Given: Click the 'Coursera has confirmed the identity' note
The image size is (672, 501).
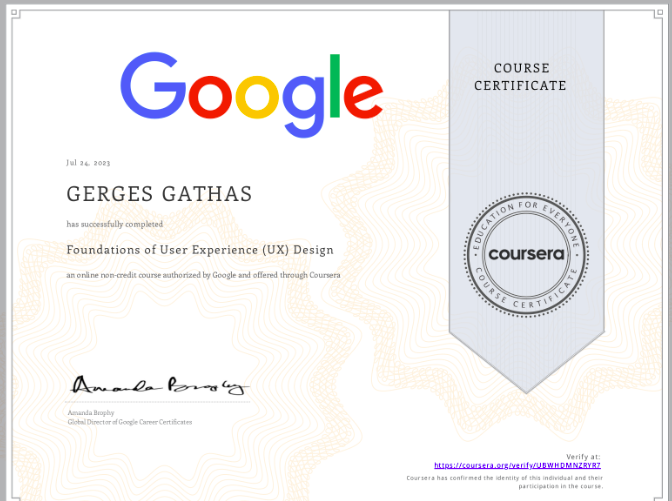Looking at the screenshot, I should pos(504,482).
